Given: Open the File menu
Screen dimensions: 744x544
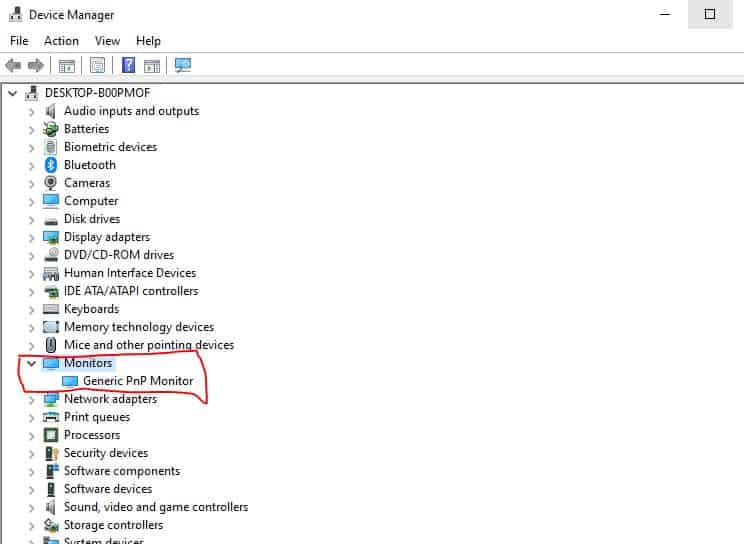Looking at the screenshot, I should [x=19, y=41].
